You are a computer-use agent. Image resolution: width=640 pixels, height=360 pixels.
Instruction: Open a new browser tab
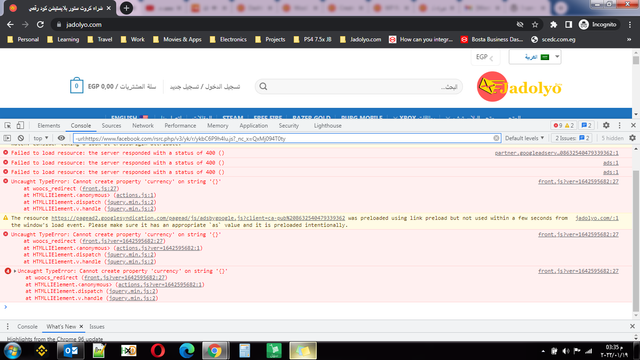click(x=127, y=8)
